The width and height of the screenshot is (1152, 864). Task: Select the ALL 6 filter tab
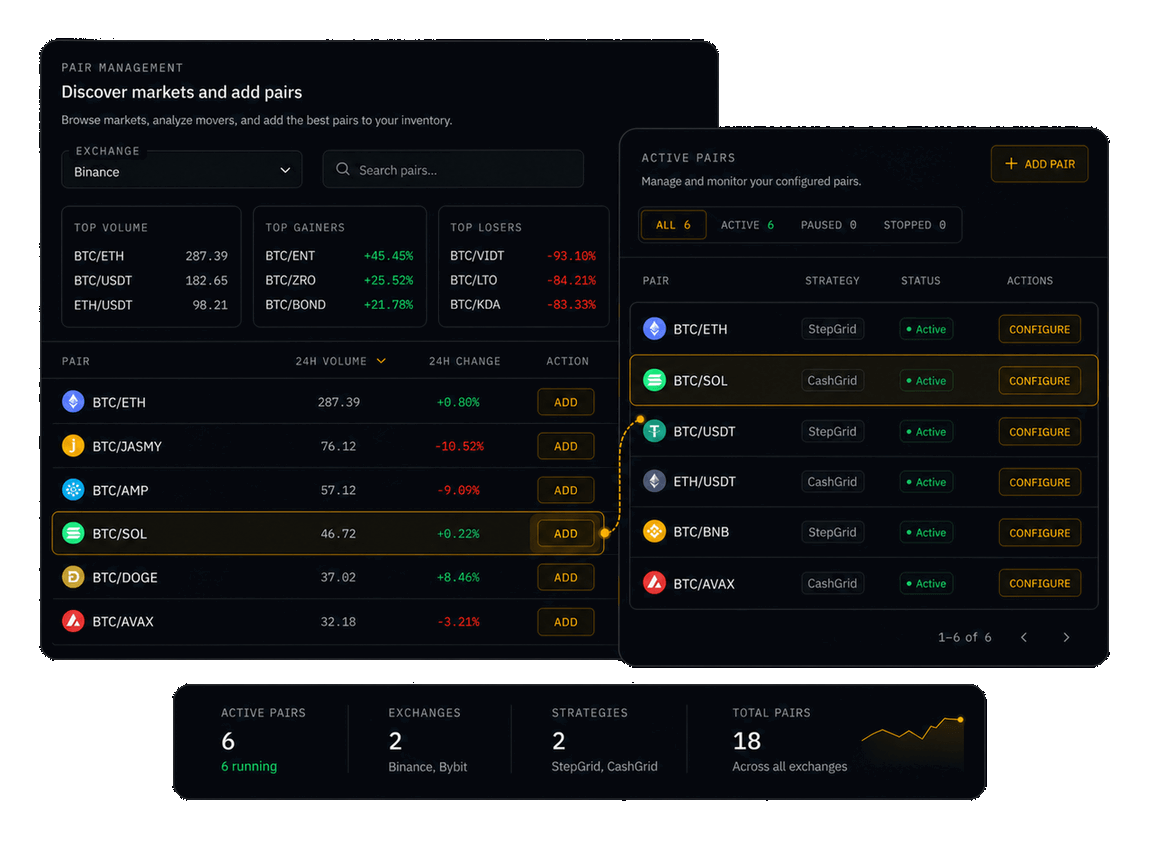(x=673, y=225)
